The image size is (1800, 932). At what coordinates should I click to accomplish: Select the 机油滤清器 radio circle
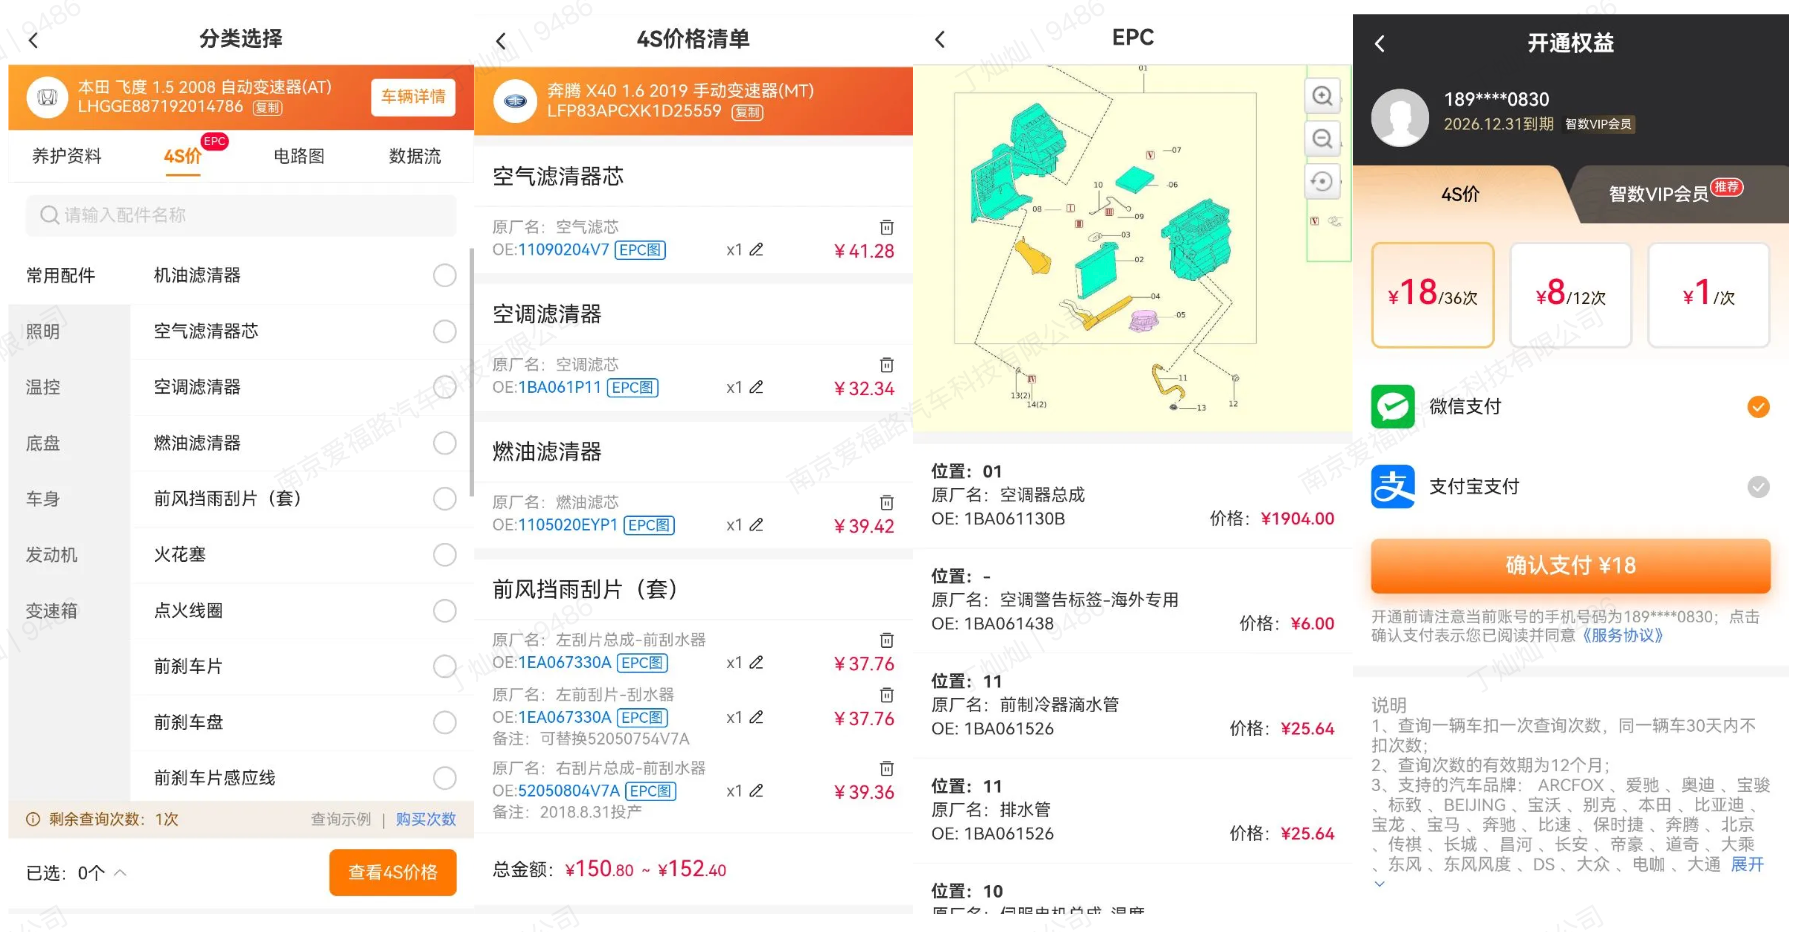click(445, 275)
